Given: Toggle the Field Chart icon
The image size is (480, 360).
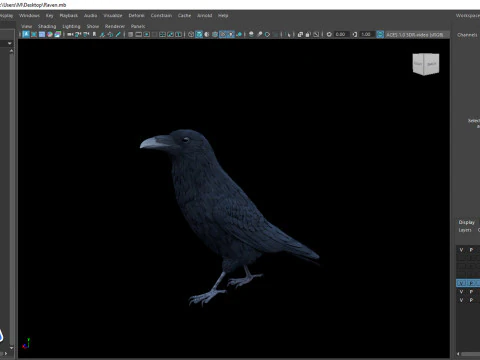Looking at the screenshot, I should click(162, 34).
